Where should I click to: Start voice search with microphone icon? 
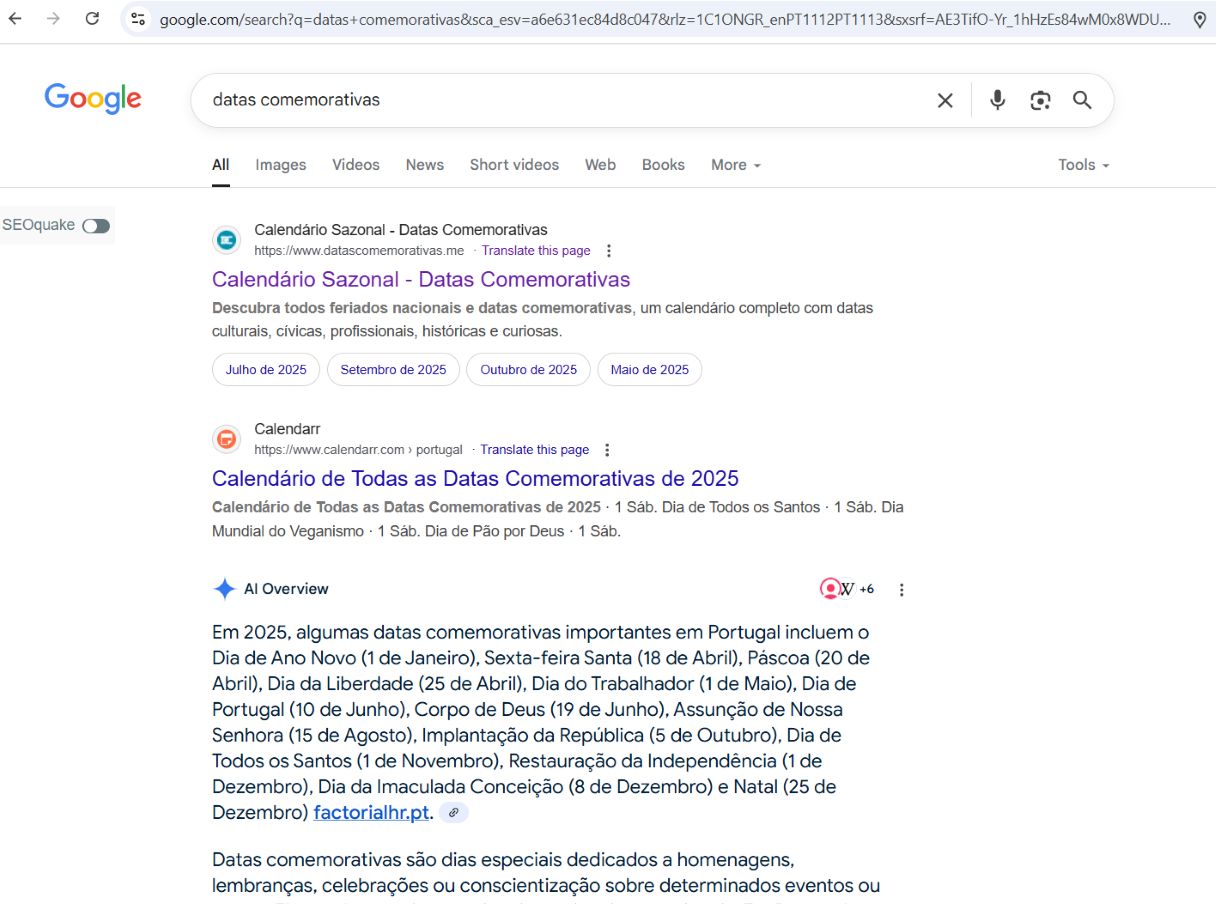[997, 100]
